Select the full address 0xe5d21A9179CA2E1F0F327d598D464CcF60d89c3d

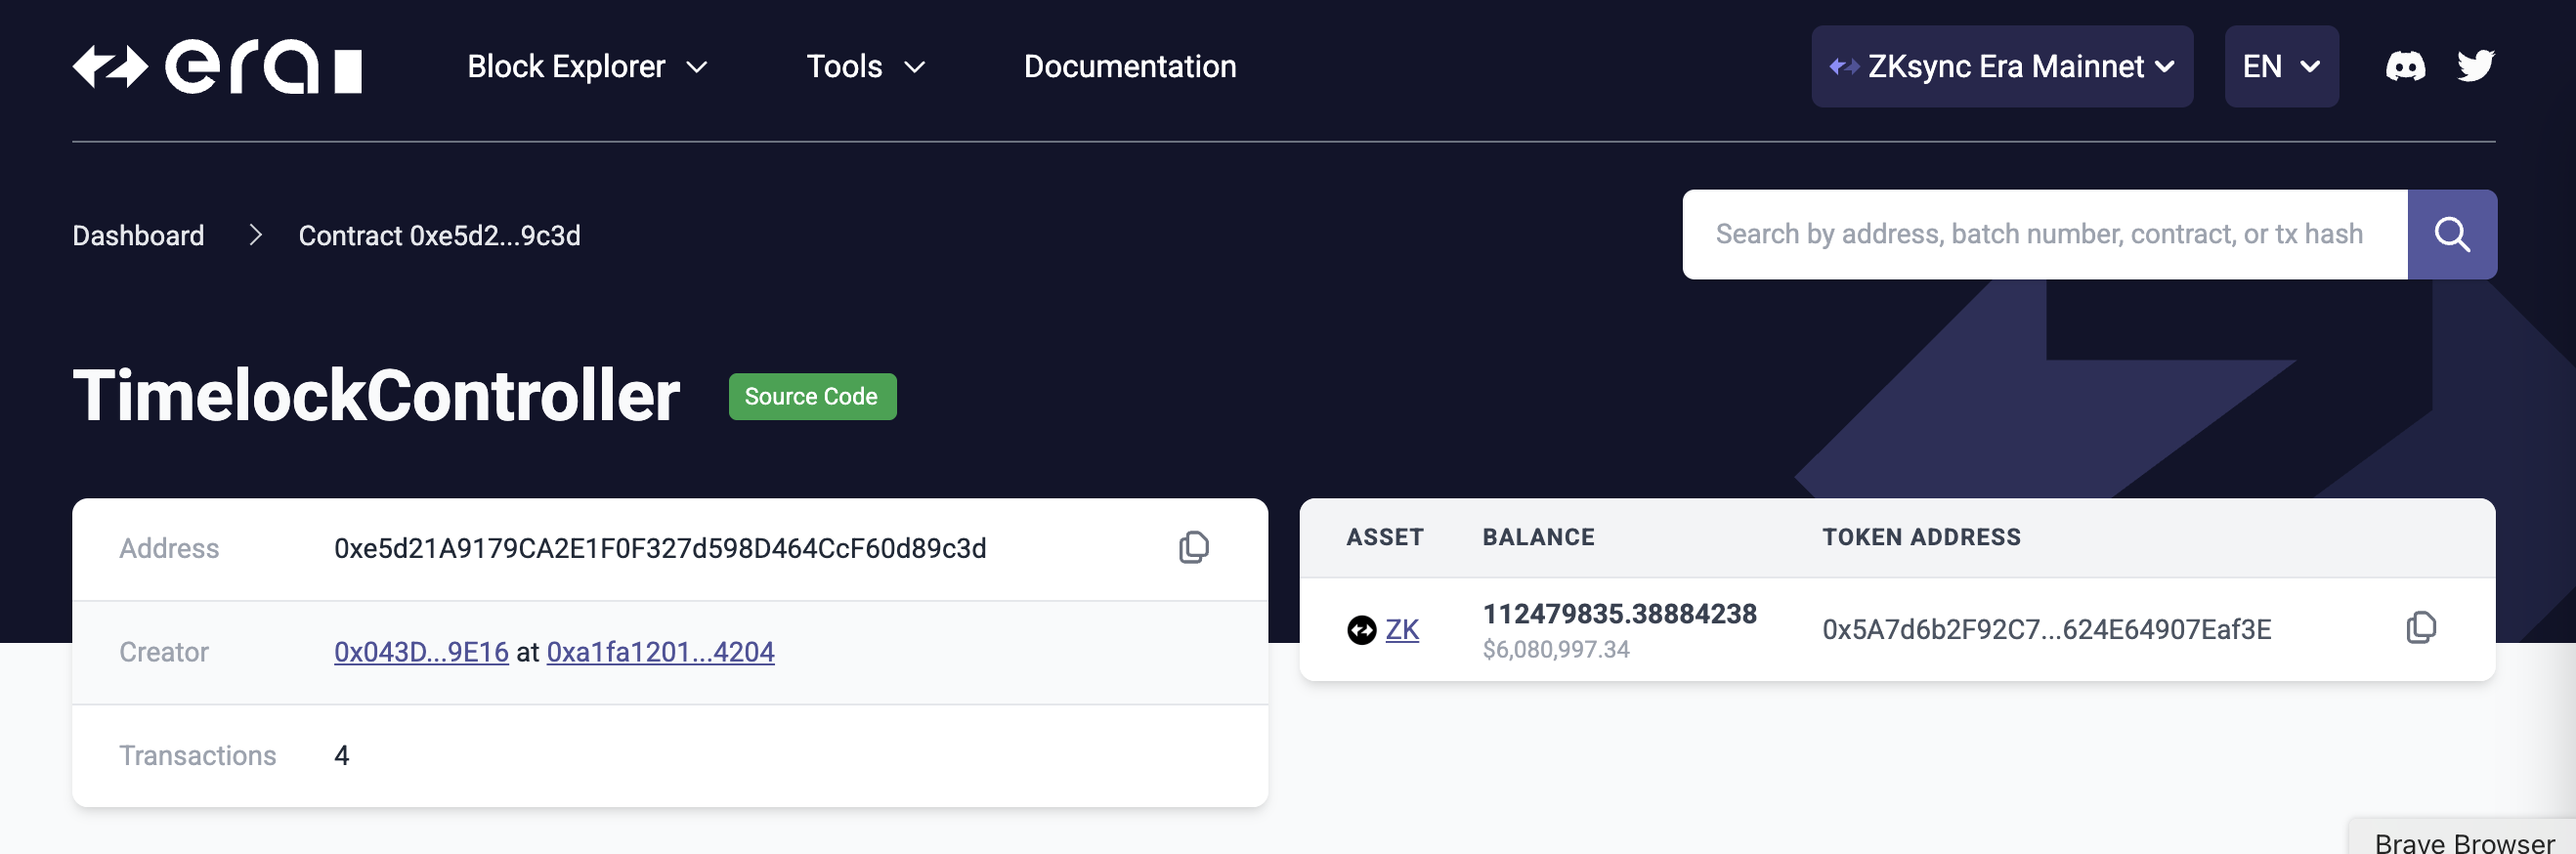click(x=660, y=549)
